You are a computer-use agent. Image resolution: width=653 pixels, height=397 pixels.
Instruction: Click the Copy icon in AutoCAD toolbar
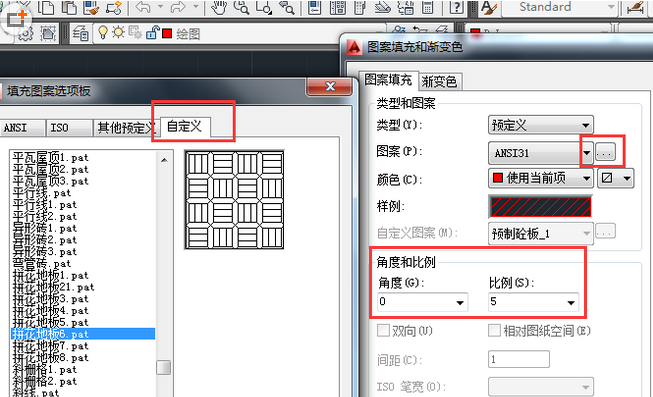click(x=45, y=7)
